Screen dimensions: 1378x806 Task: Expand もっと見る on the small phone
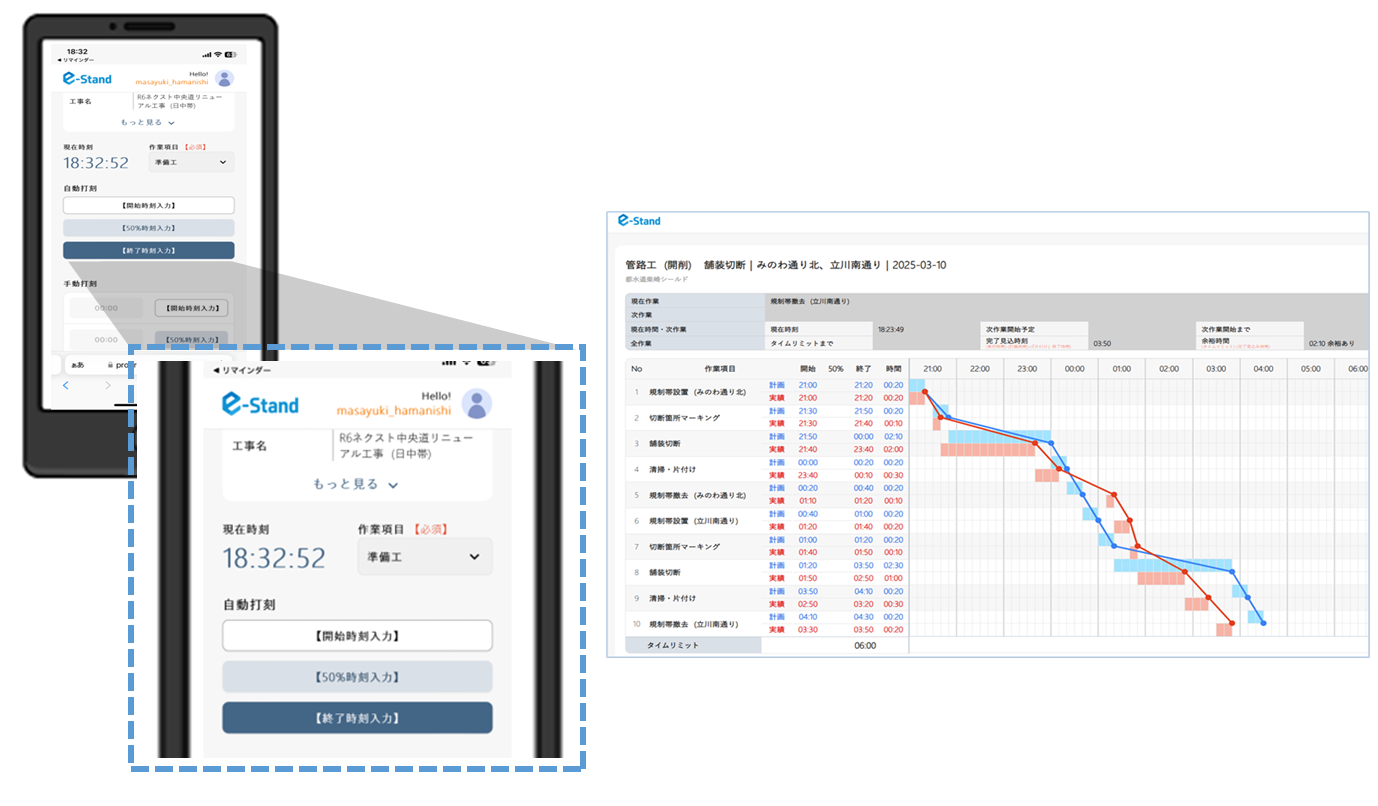(x=148, y=122)
